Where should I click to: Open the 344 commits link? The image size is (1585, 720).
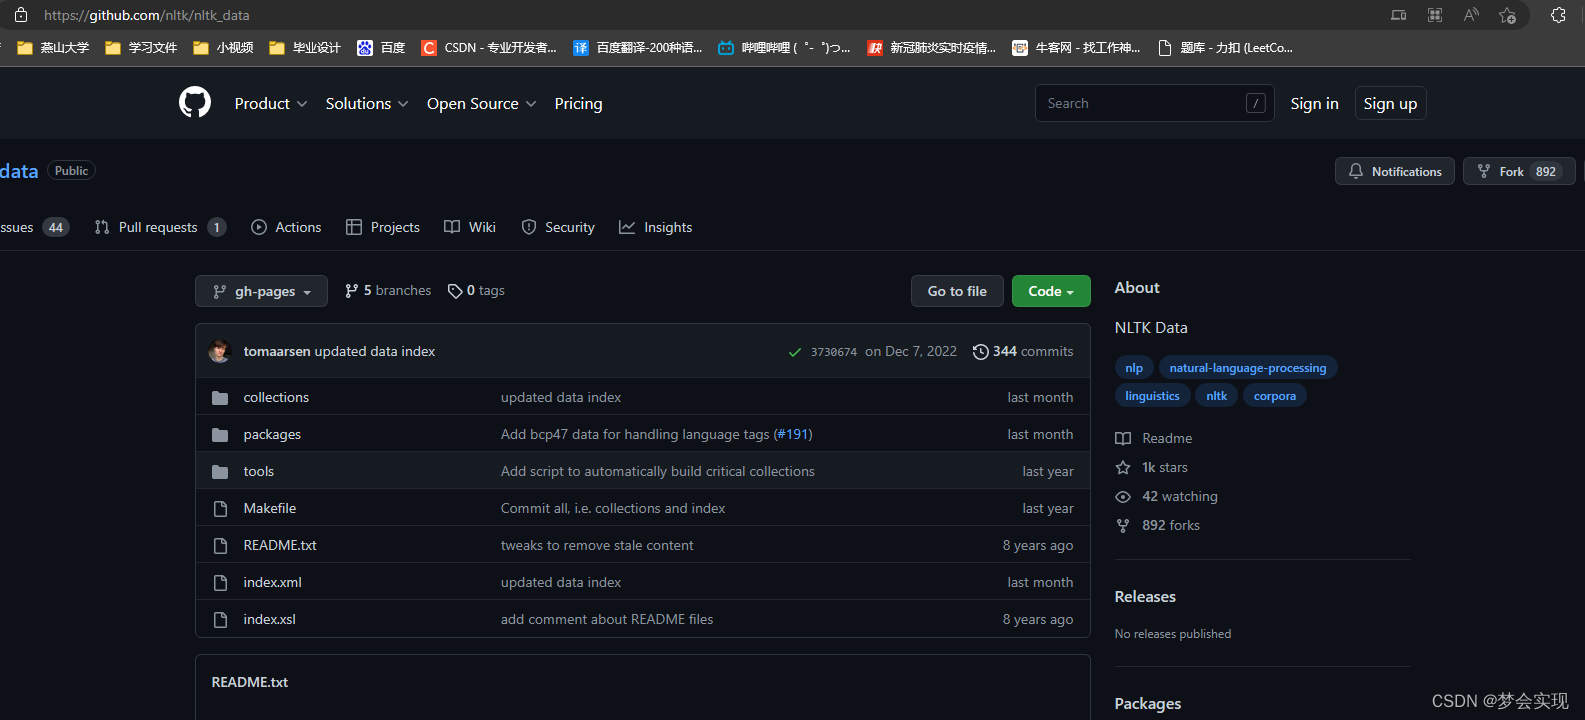pos(1023,352)
